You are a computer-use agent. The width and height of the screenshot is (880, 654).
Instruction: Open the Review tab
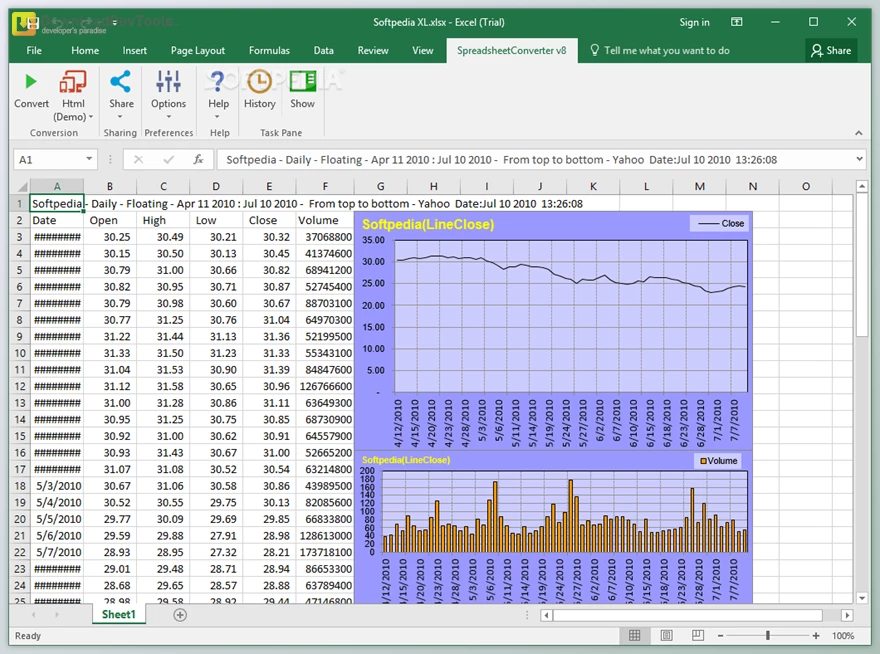pyautogui.click(x=373, y=51)
